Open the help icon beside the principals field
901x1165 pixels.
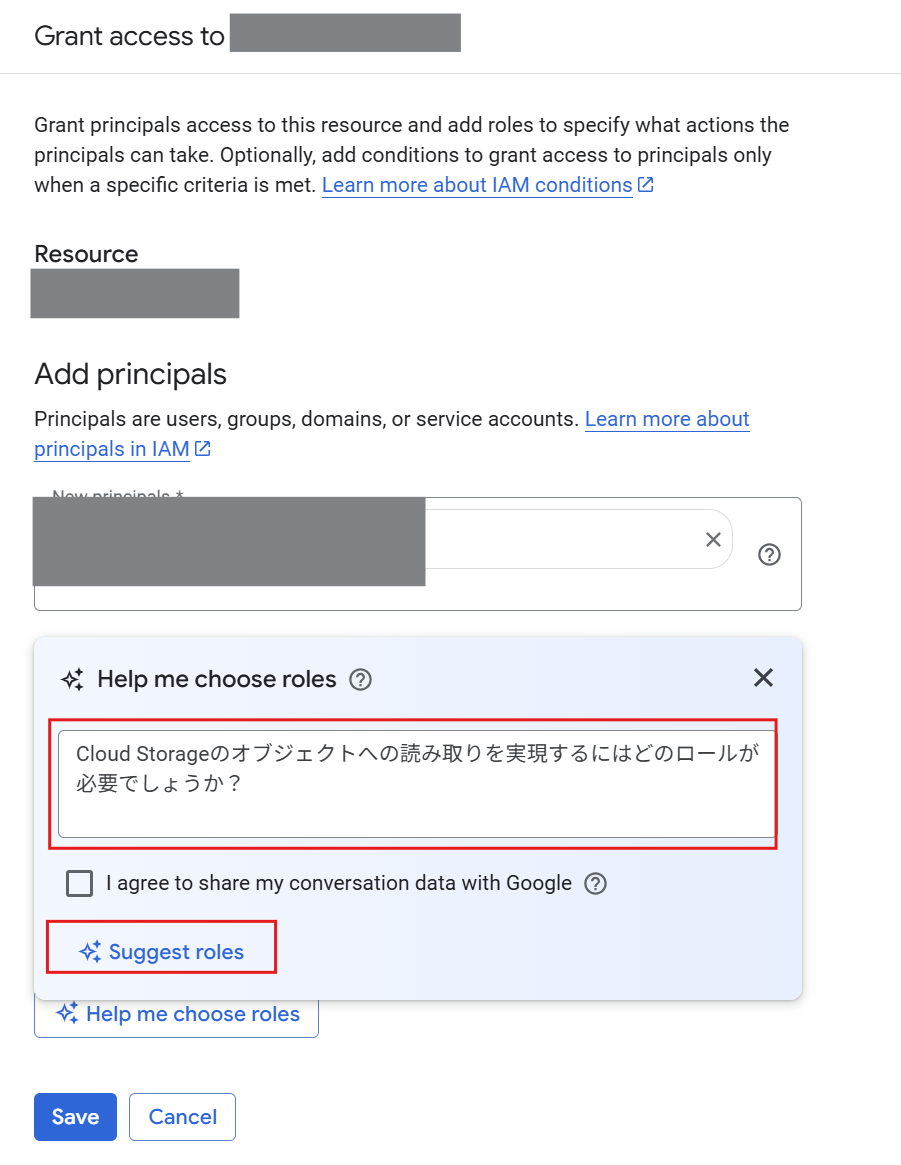768,554
